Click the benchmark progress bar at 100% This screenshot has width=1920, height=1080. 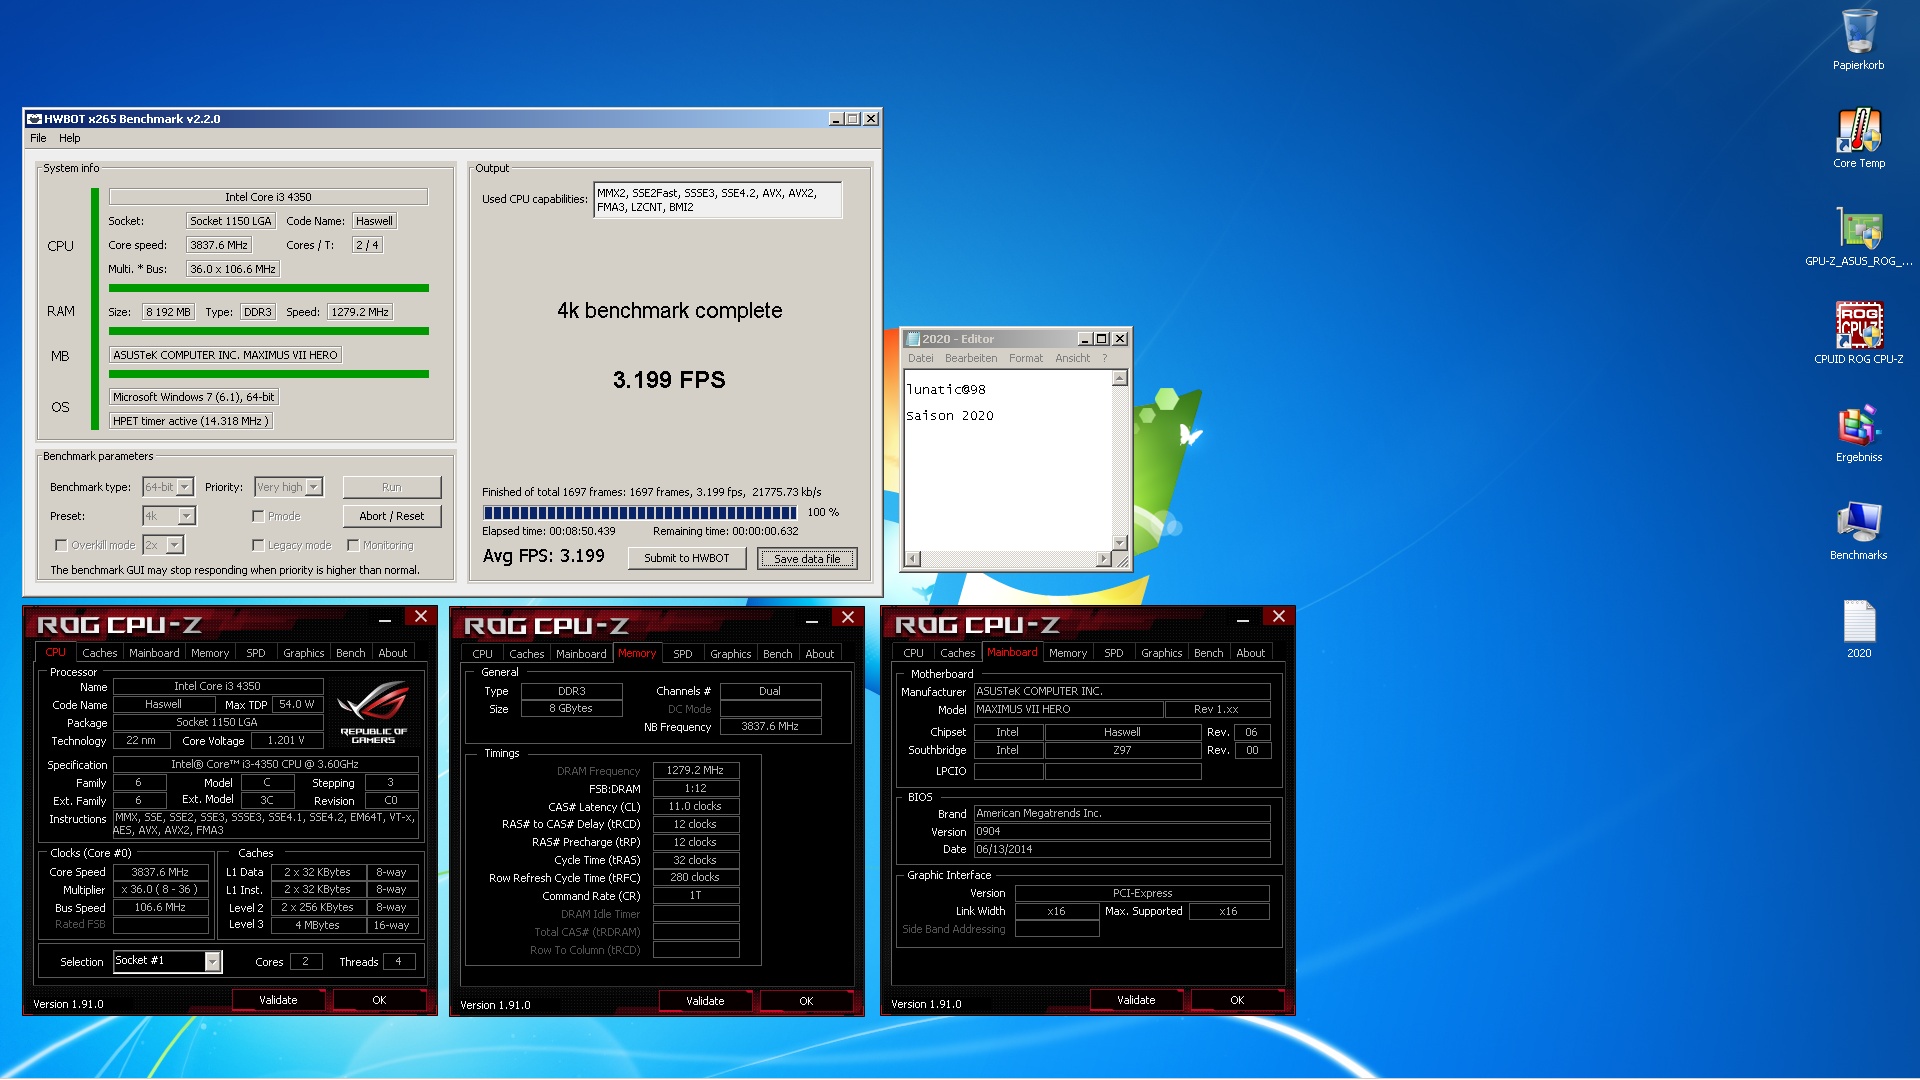coord(640,513)
